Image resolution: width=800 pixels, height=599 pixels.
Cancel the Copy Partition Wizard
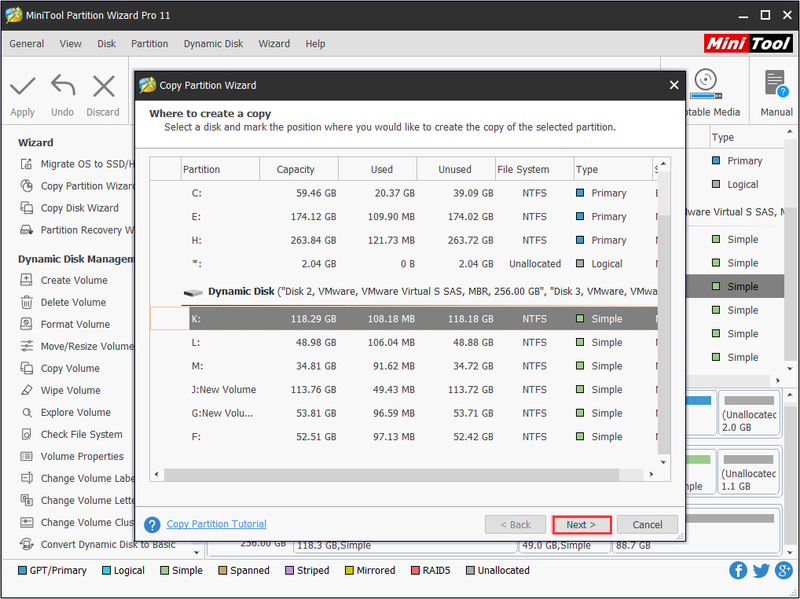coord(647,525)
